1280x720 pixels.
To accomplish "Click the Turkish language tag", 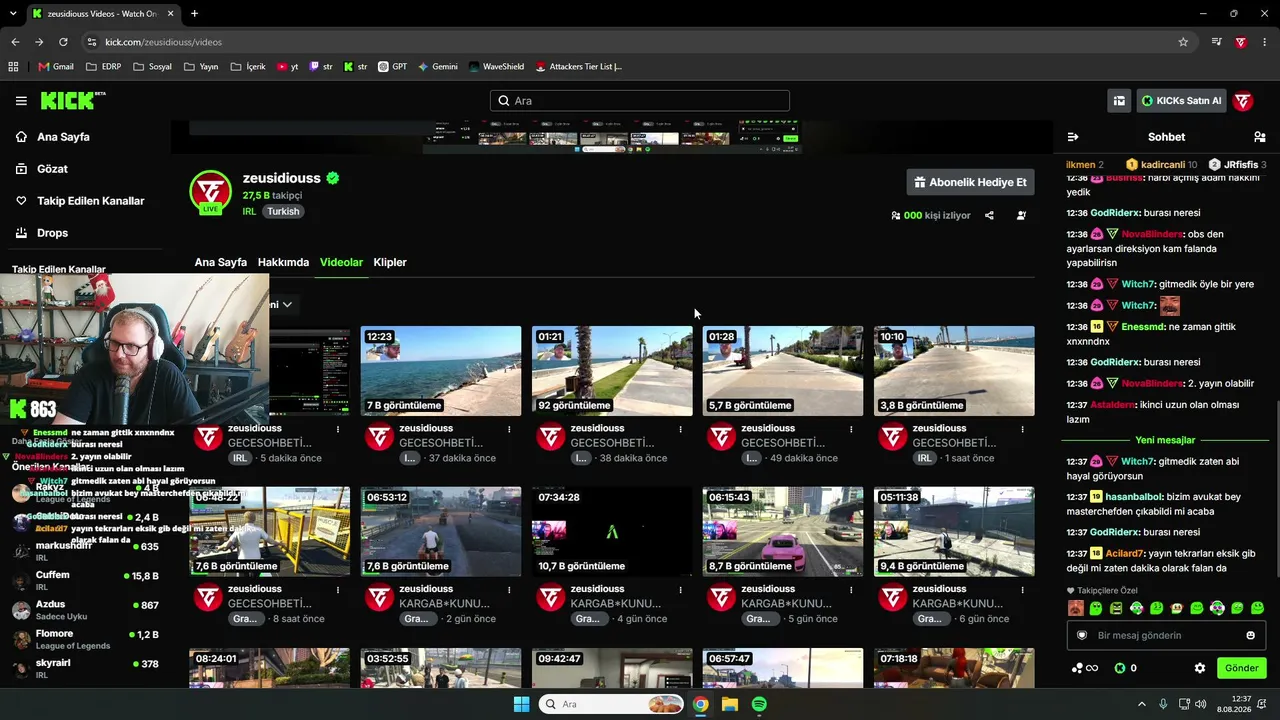I will point(283,211).
